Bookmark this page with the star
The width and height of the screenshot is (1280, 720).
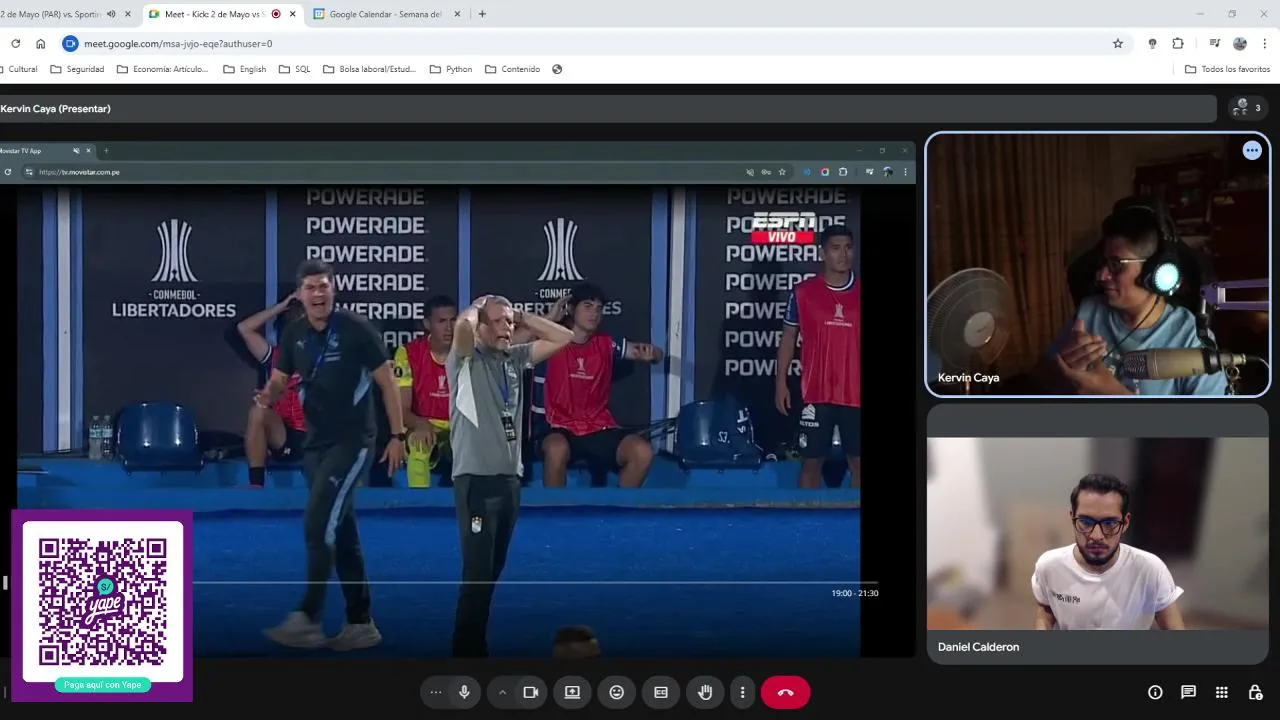(x=1118, y=43)
